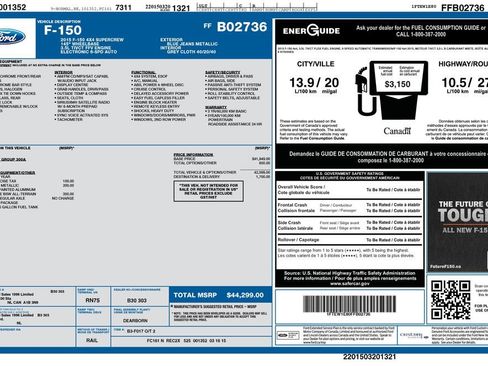Click the Source: U.S. National Highway line
This screenshot has height=366, width=488.
(x=350, y=273)
